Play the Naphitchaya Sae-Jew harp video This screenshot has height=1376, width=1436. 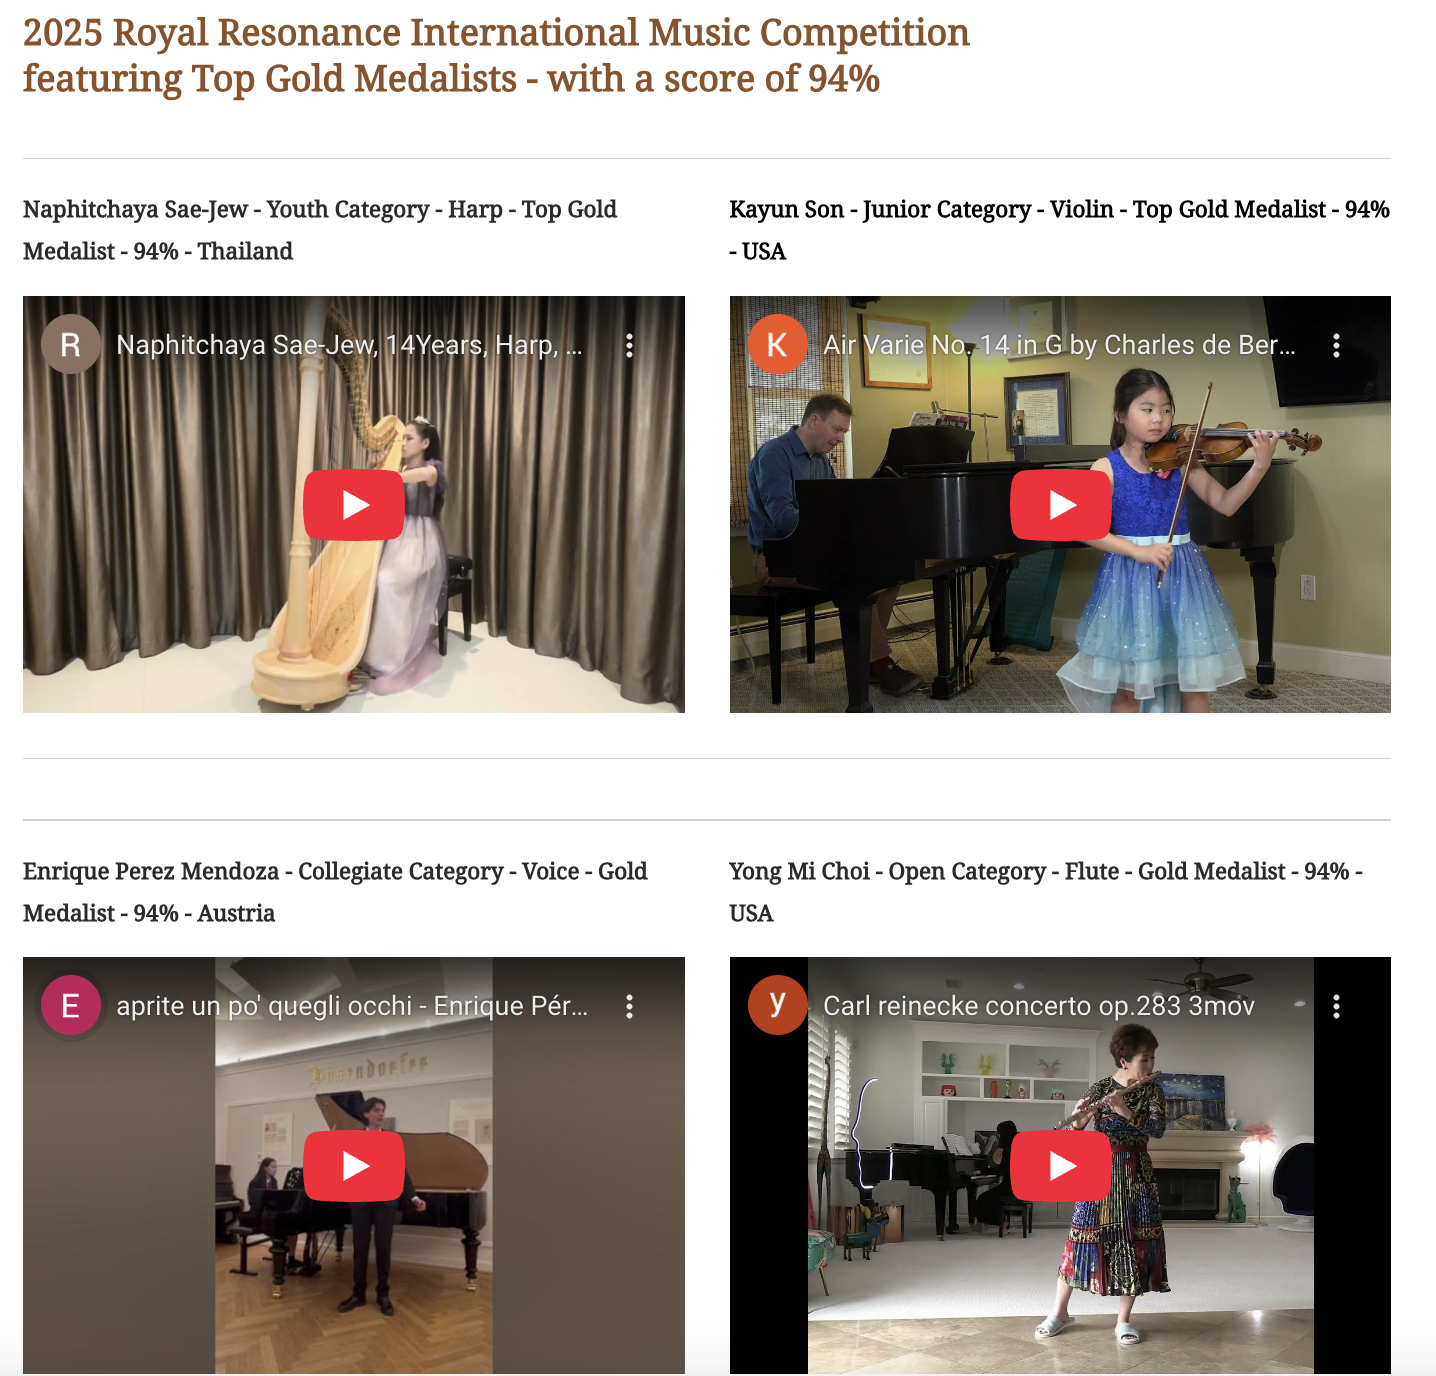pyautogui.click(x=354, y=505)
